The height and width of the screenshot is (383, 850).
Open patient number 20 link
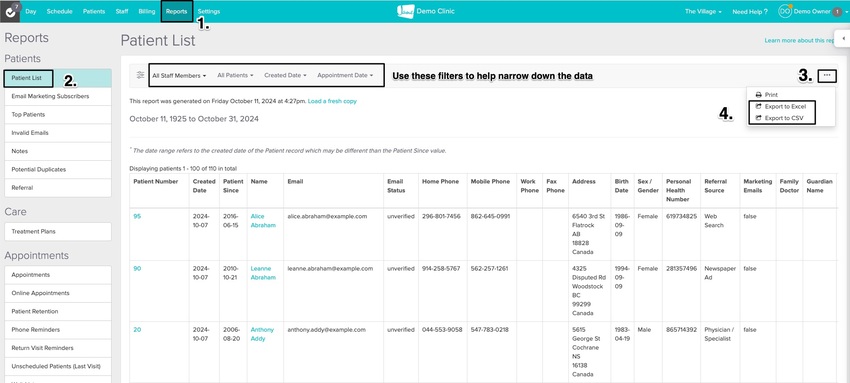point(137,329)
